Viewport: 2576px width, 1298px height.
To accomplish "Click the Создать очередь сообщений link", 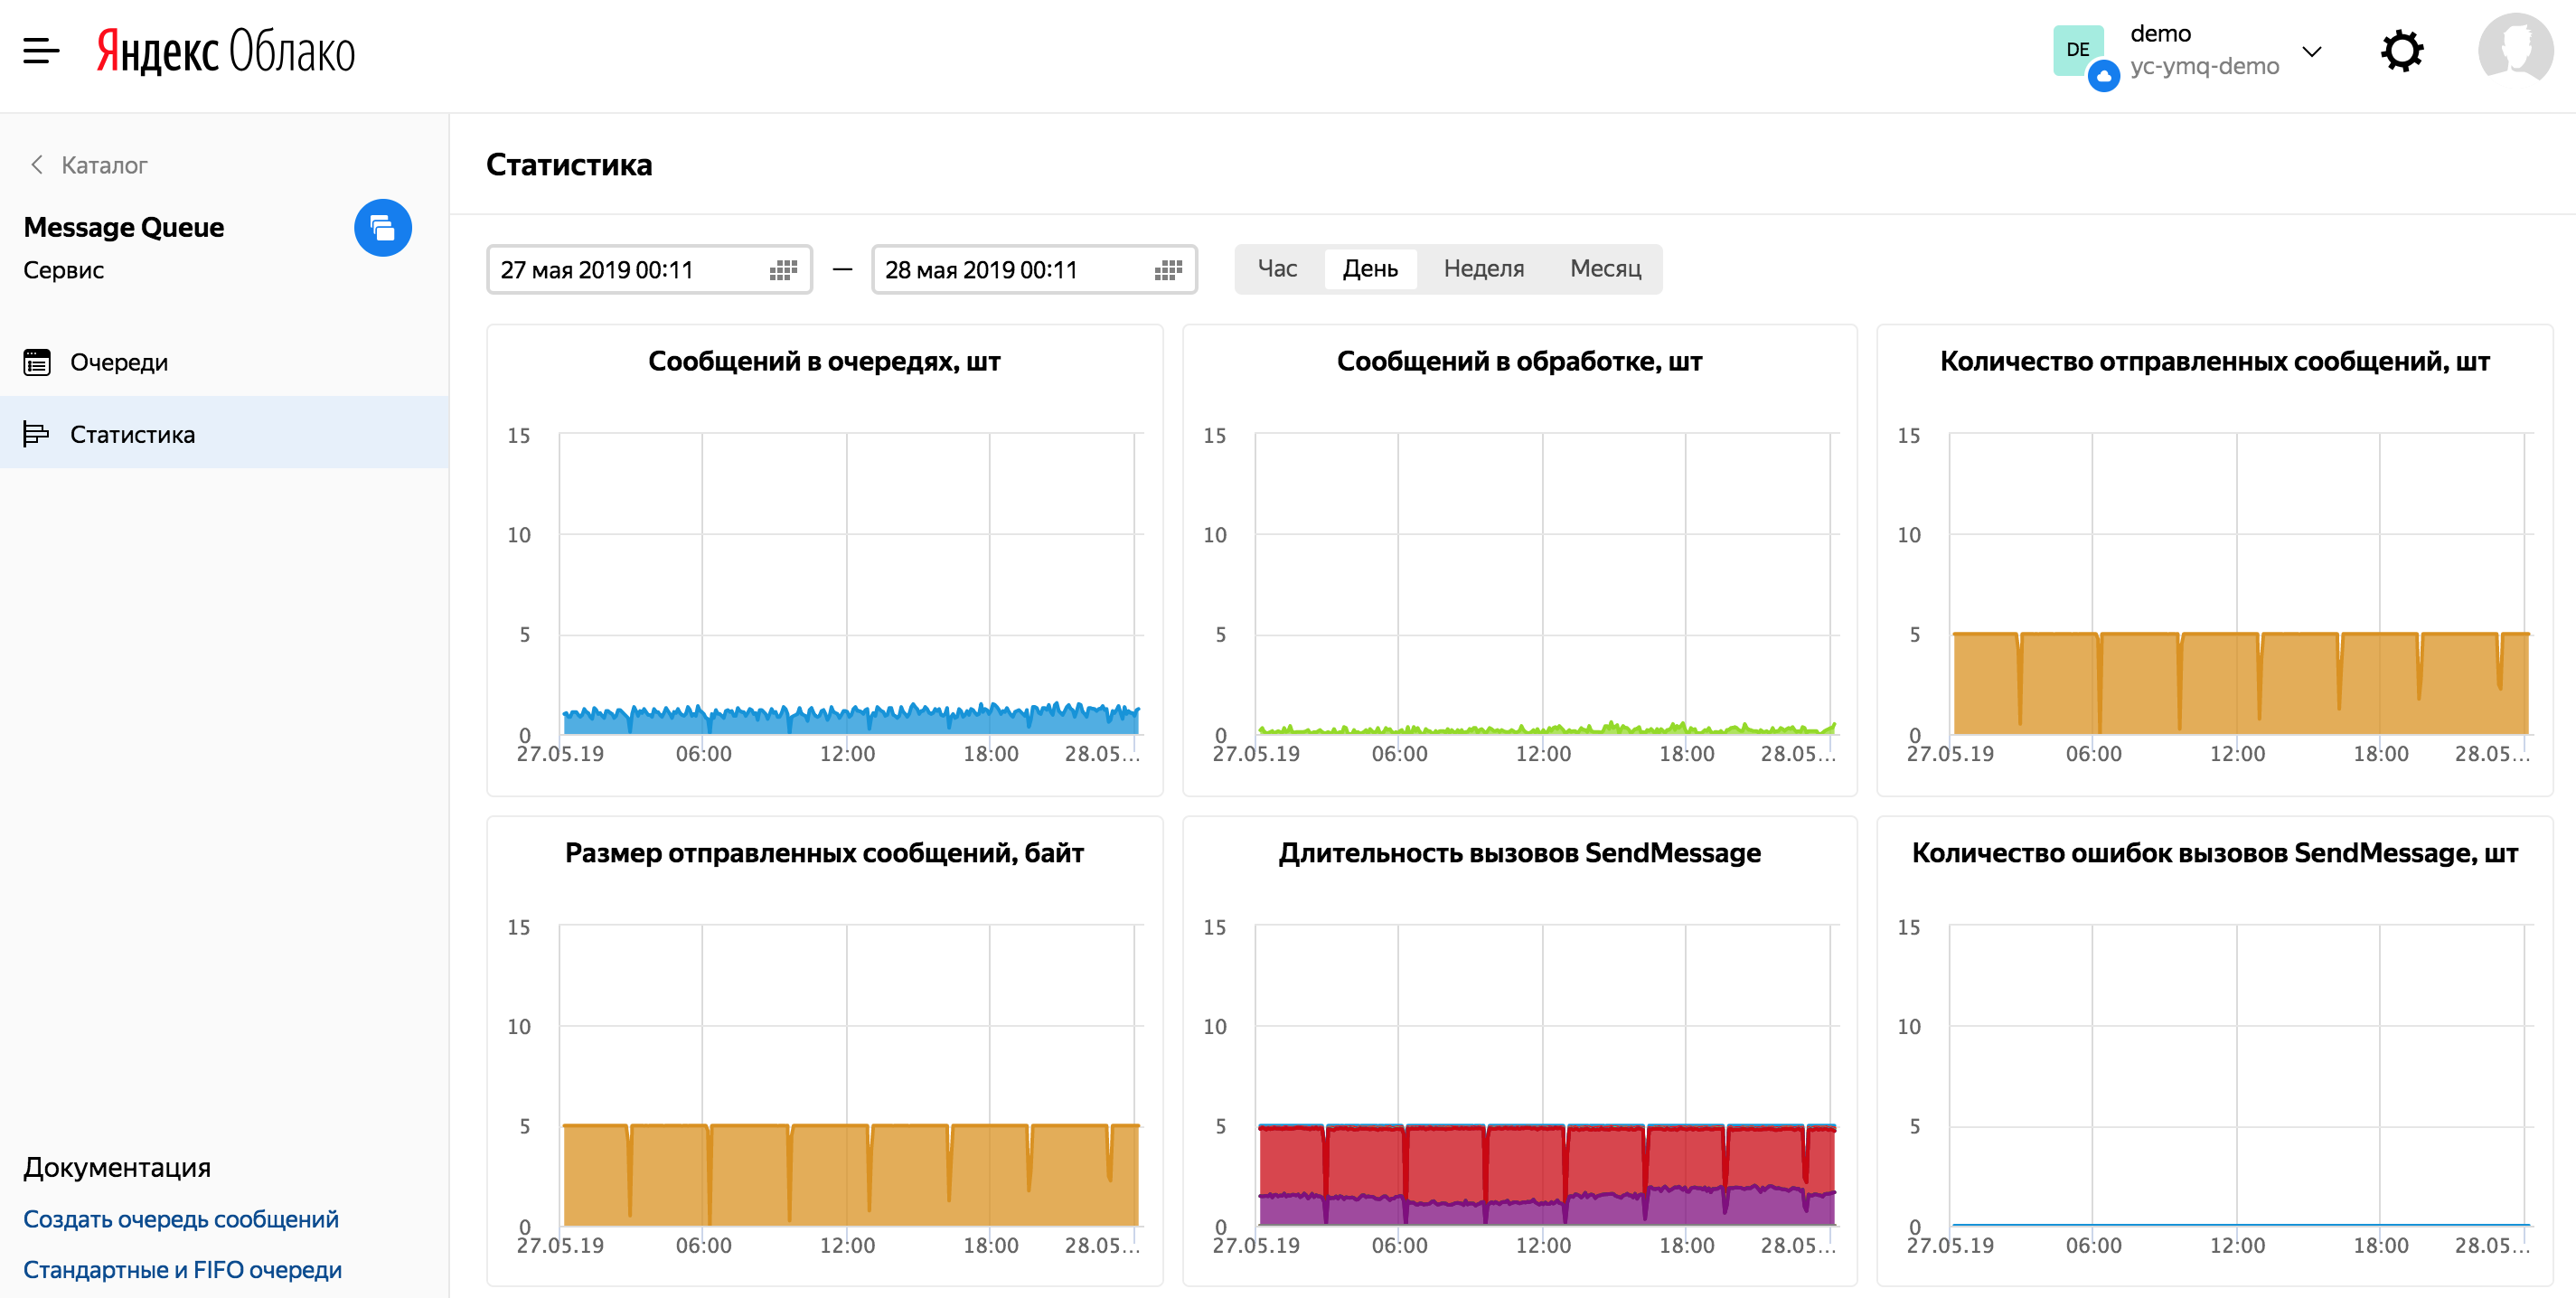I will tap(181, 1220).
